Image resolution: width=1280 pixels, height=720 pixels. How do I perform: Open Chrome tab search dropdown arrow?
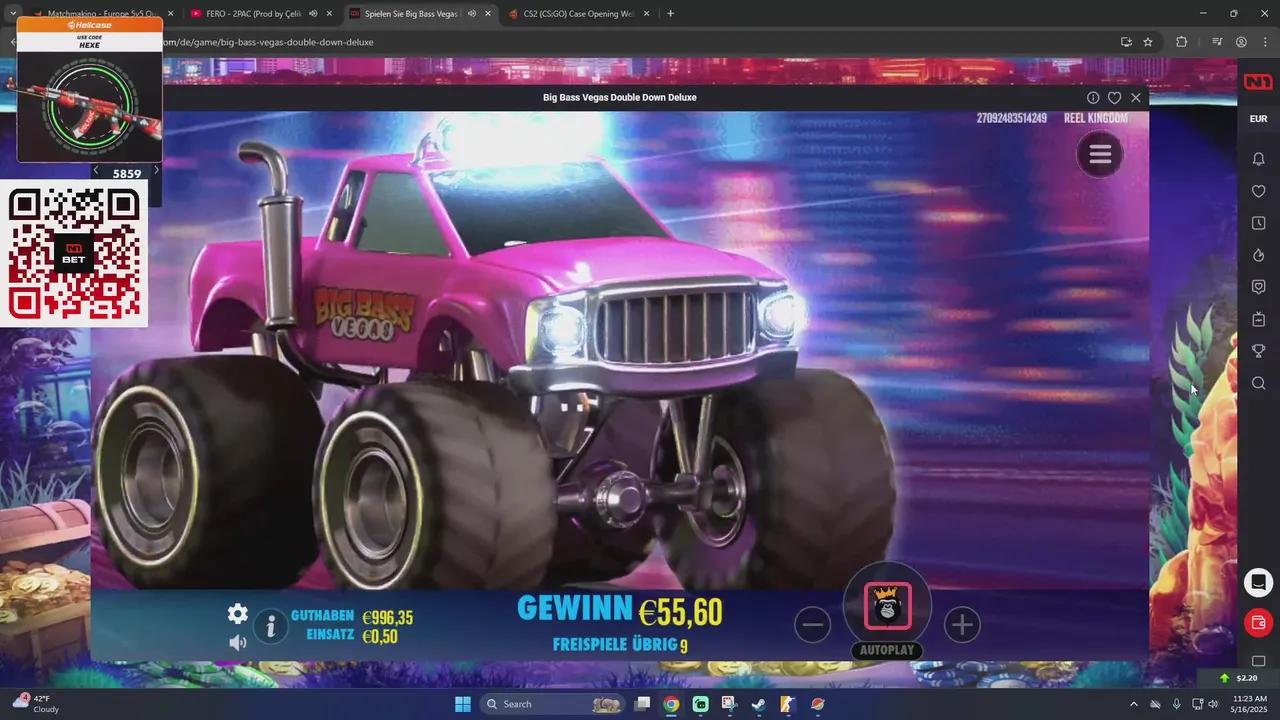[x=12, y=14]
